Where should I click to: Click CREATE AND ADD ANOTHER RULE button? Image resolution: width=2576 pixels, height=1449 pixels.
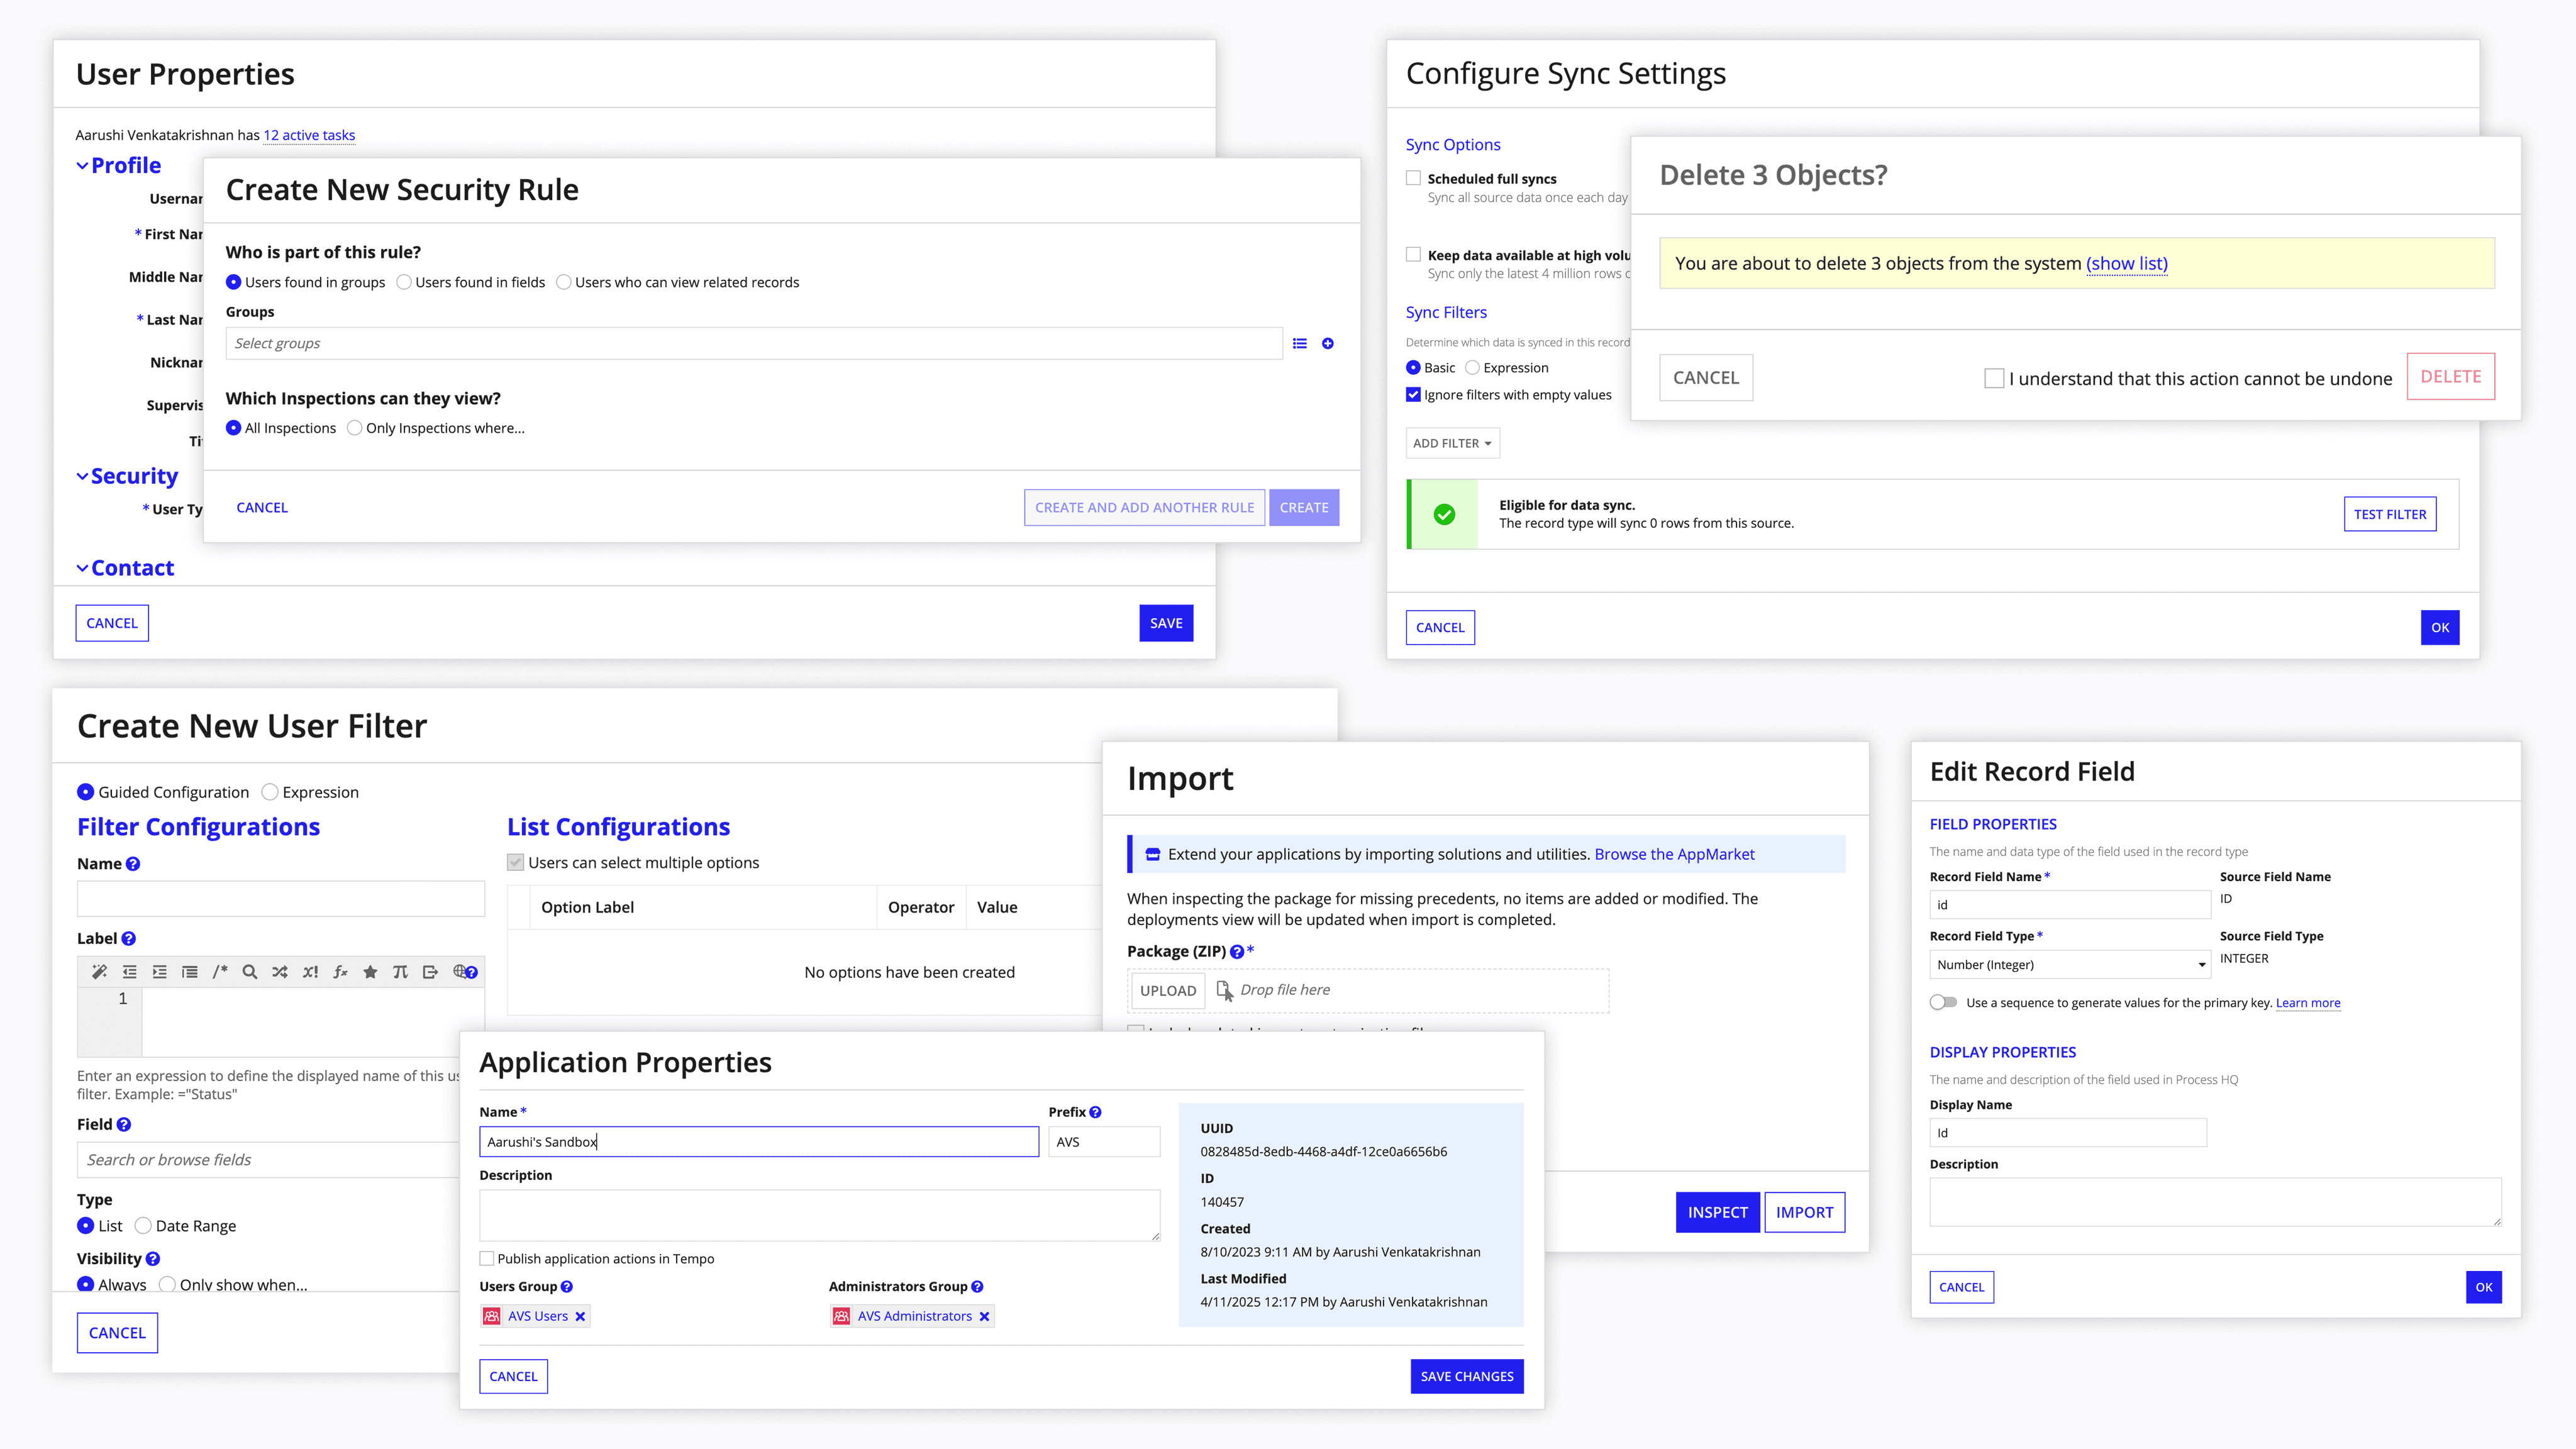[1144, 507]
